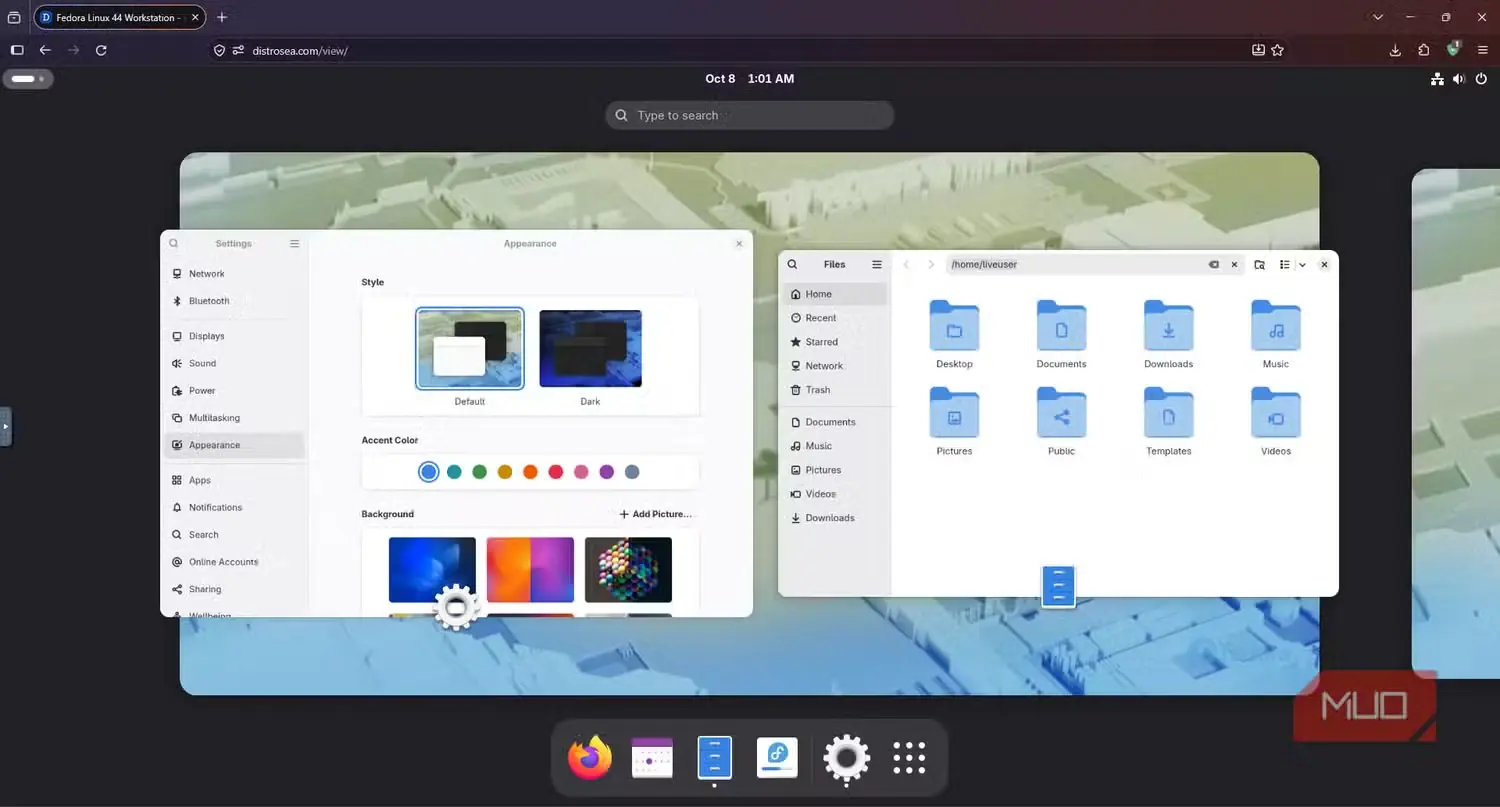The height and width of the screenshot is (807, 1500).
Task: Toggle the browser sidebar button
Action: pos(17,50)
